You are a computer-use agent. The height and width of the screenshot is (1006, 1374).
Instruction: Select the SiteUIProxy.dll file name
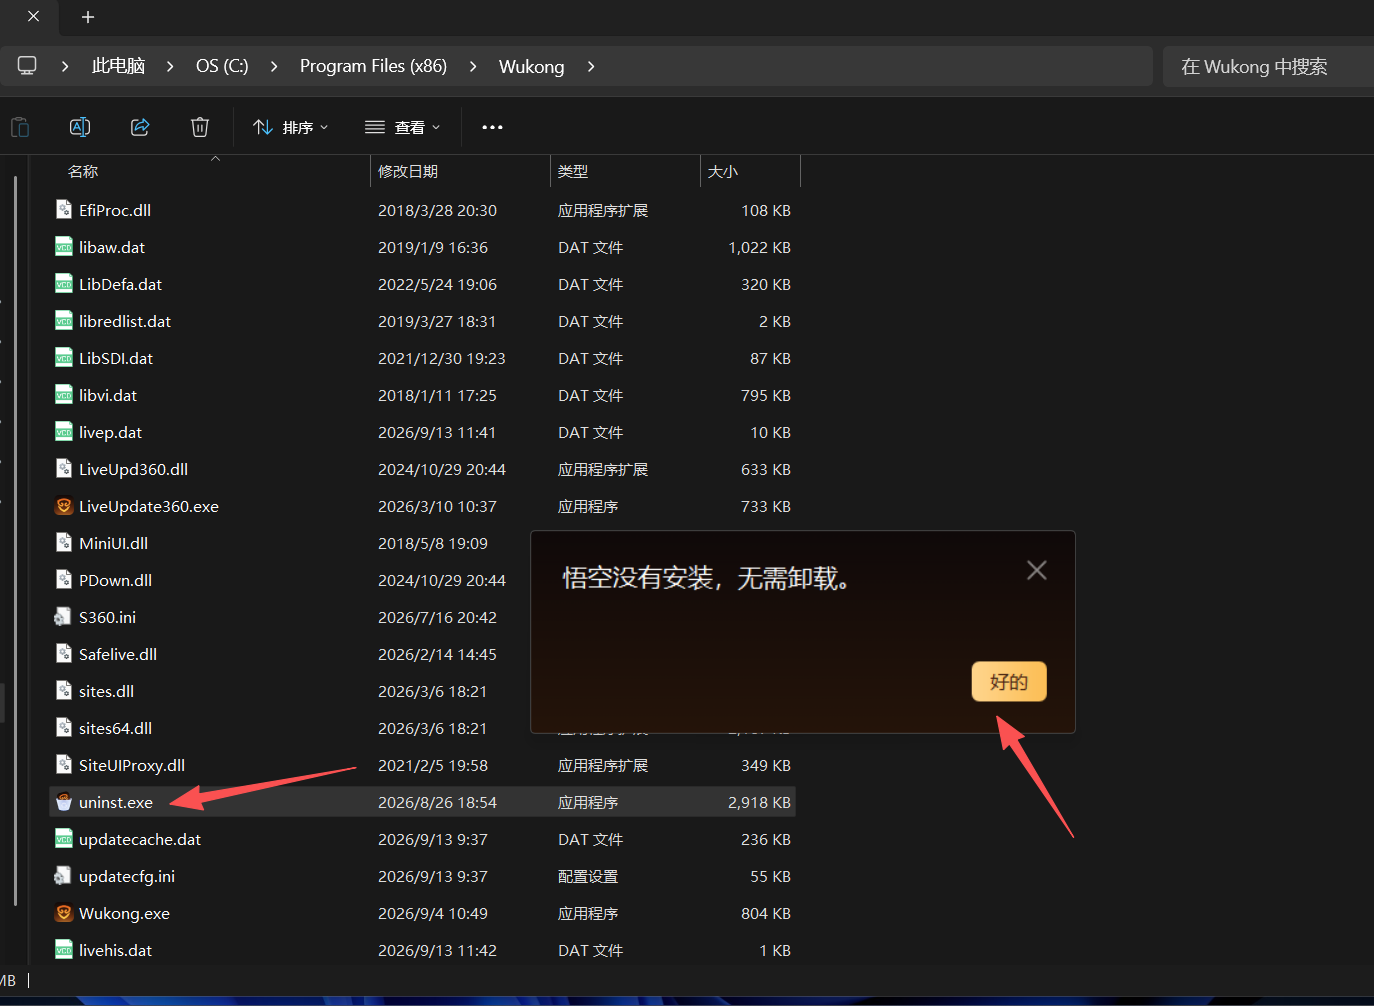[x=132, y=765]
